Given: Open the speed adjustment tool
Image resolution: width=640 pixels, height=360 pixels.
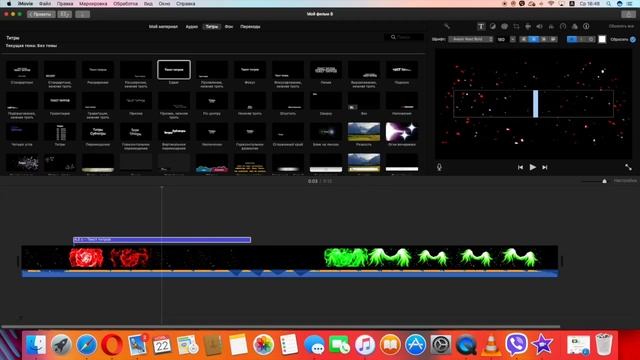Looking at the screenshot, I should point(563,26).
